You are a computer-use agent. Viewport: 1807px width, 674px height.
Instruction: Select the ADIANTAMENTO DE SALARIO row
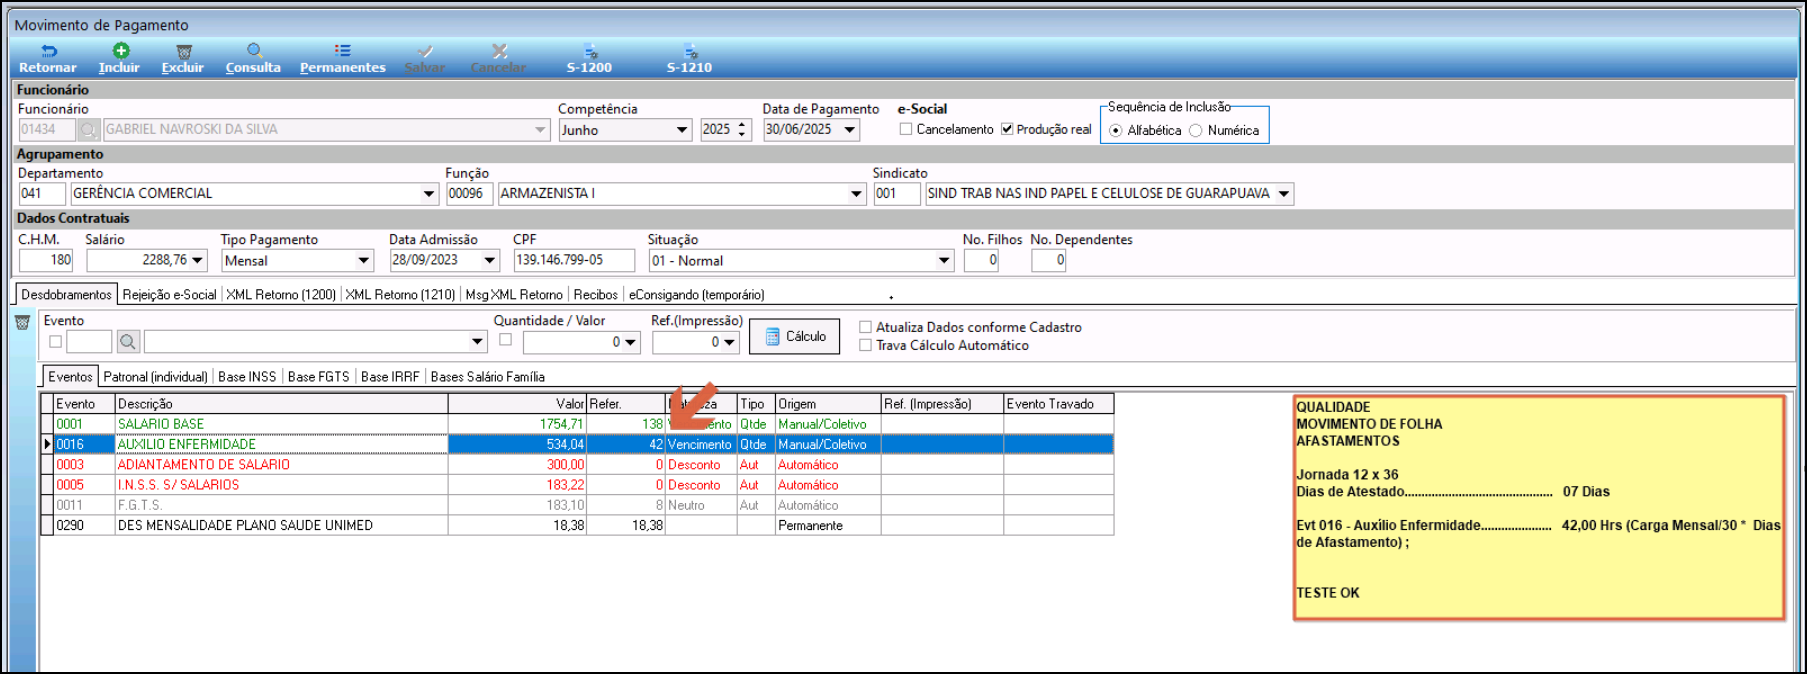tap(577, 465)
